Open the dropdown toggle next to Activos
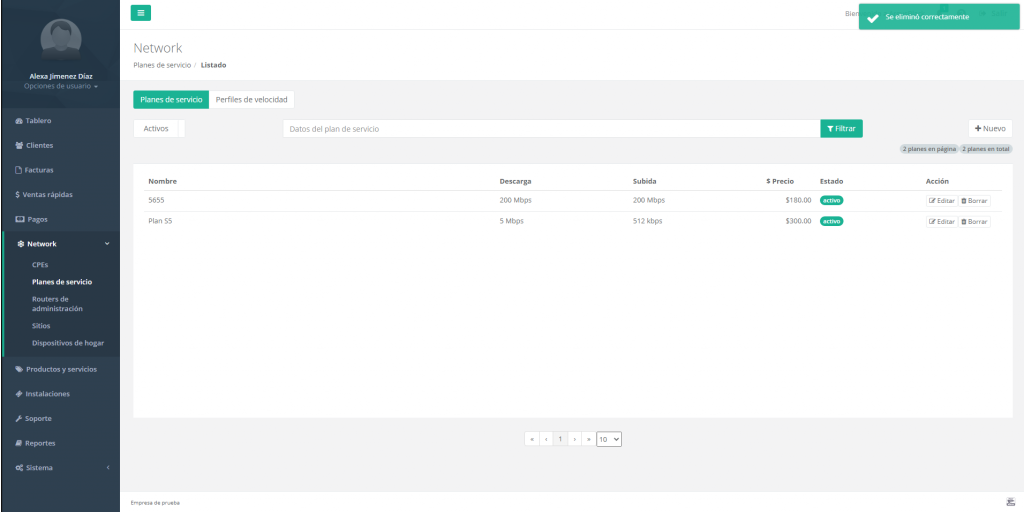The width and height of the screenshot is (1024, 512). click(x=182, y=129)
